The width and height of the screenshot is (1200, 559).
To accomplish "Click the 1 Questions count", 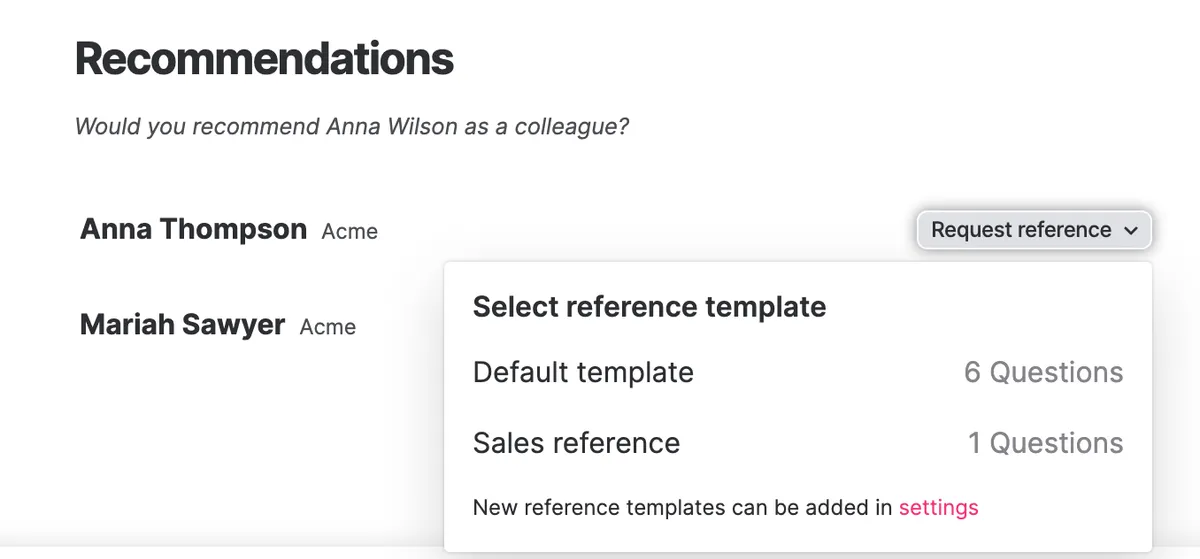I will (x=1045, y=443).
